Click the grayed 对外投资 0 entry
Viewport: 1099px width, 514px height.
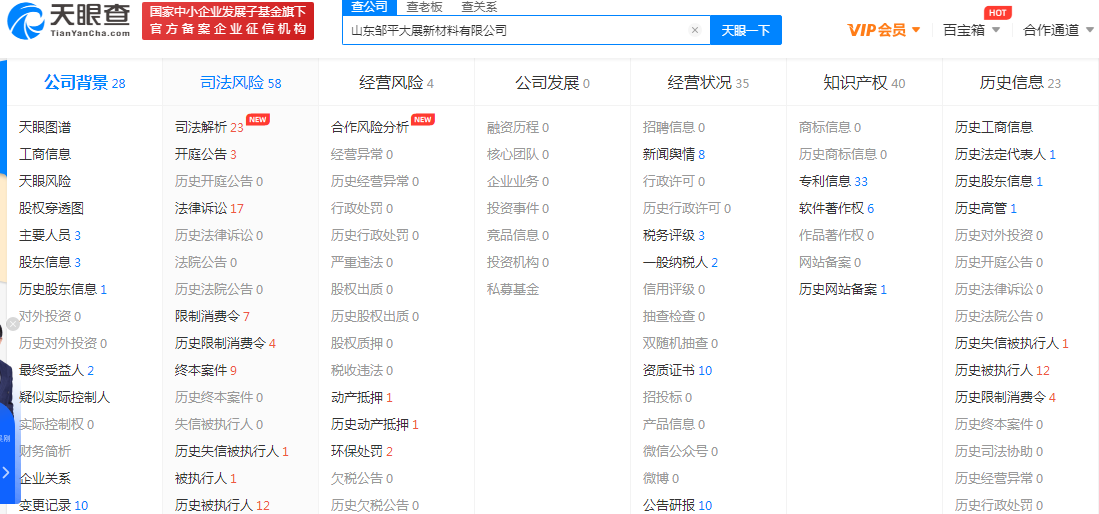(x=50, y=316)
